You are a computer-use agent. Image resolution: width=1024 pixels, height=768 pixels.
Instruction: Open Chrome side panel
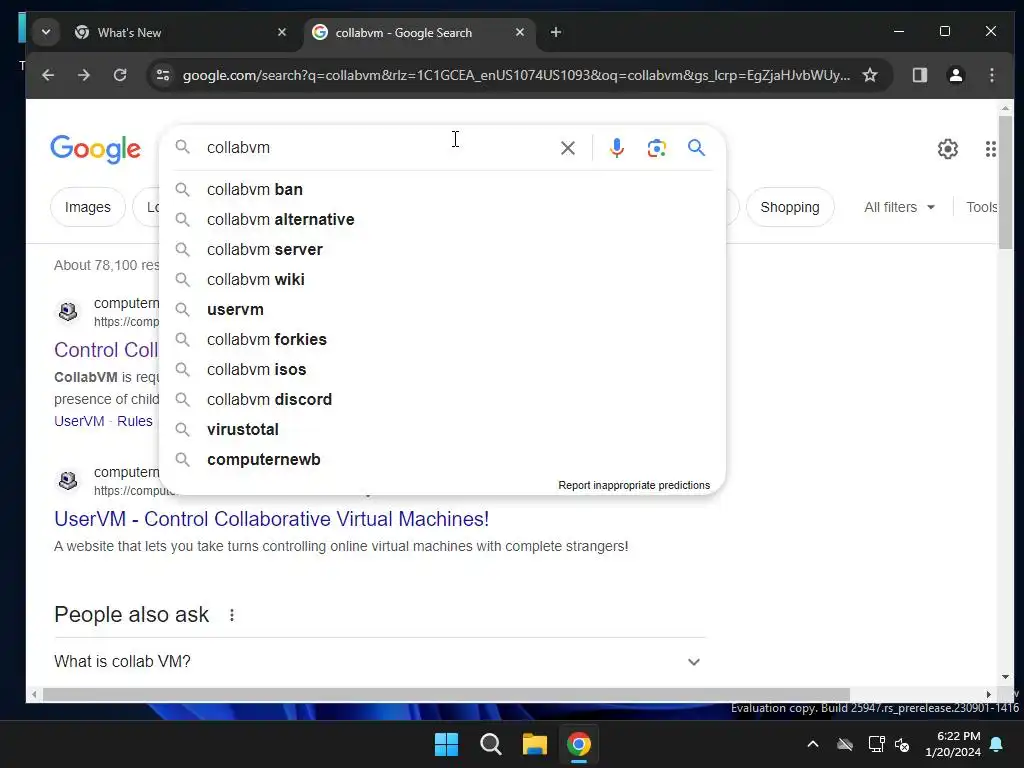point(920,75)
